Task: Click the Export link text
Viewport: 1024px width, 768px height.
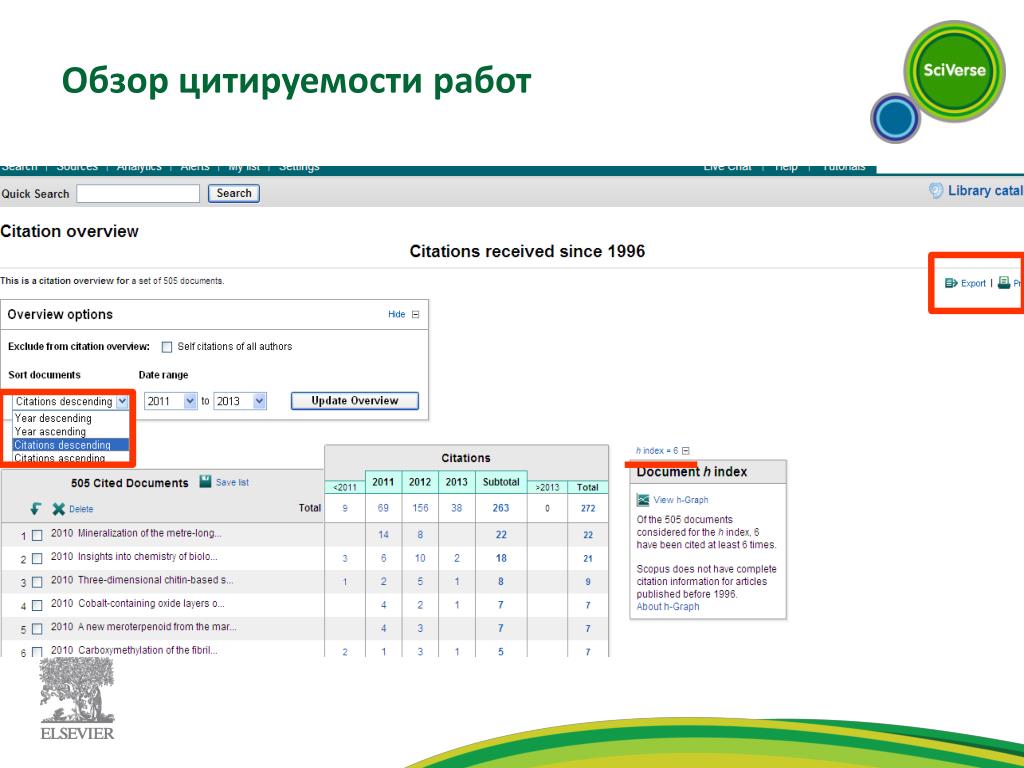Action: coord(973,283)
